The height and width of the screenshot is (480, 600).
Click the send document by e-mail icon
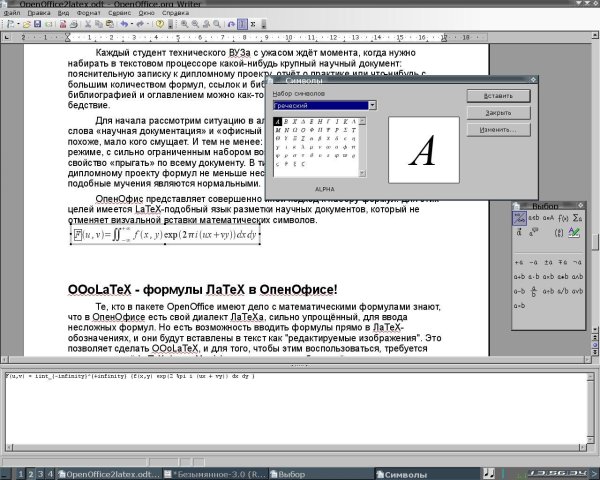pos(49,24)
